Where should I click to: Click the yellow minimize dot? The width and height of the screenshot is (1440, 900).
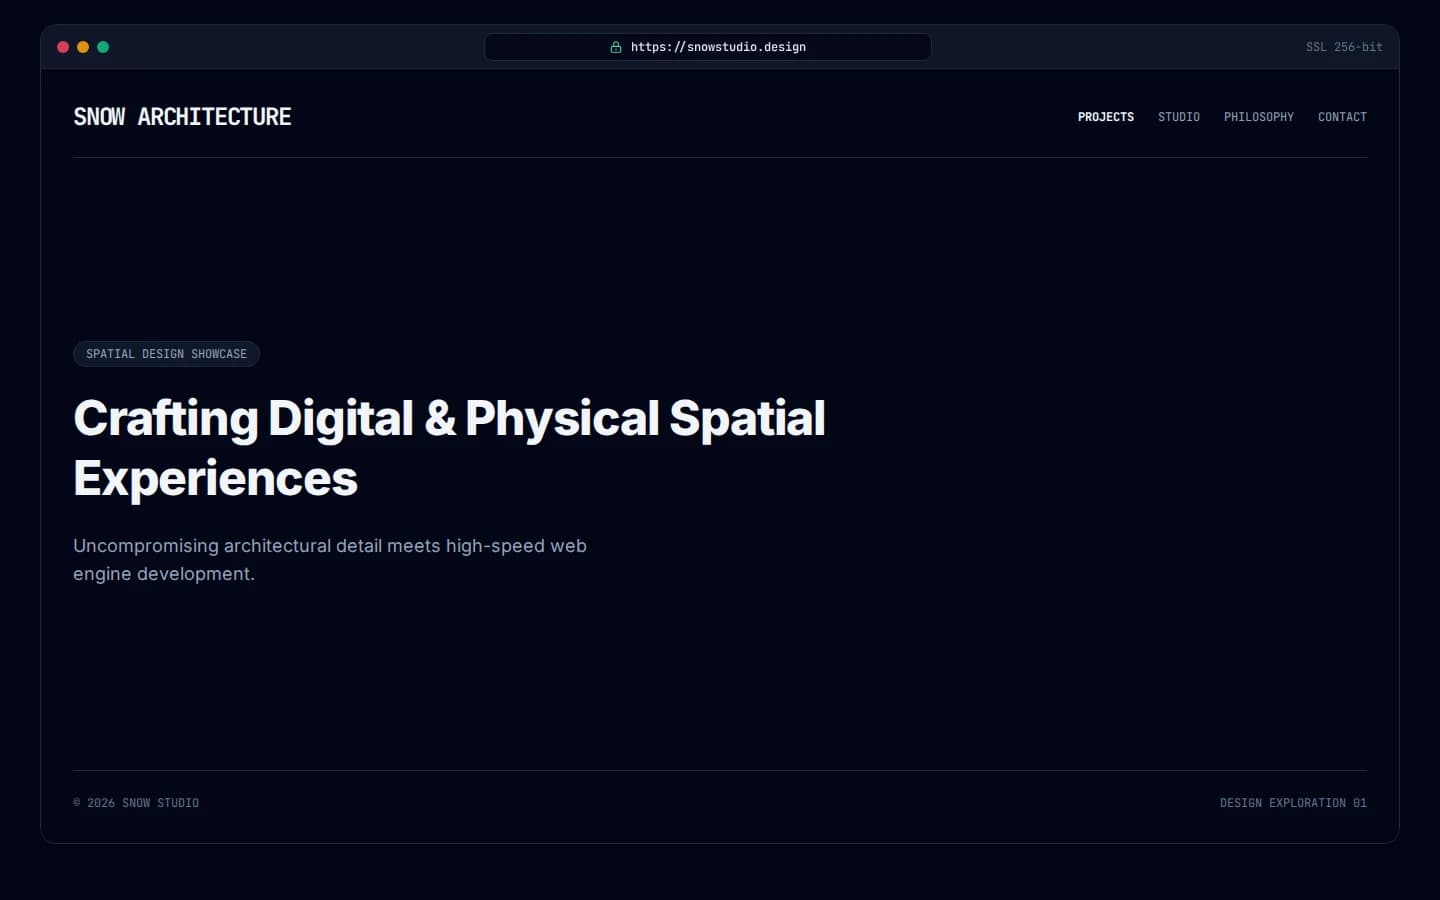point(83,47)
